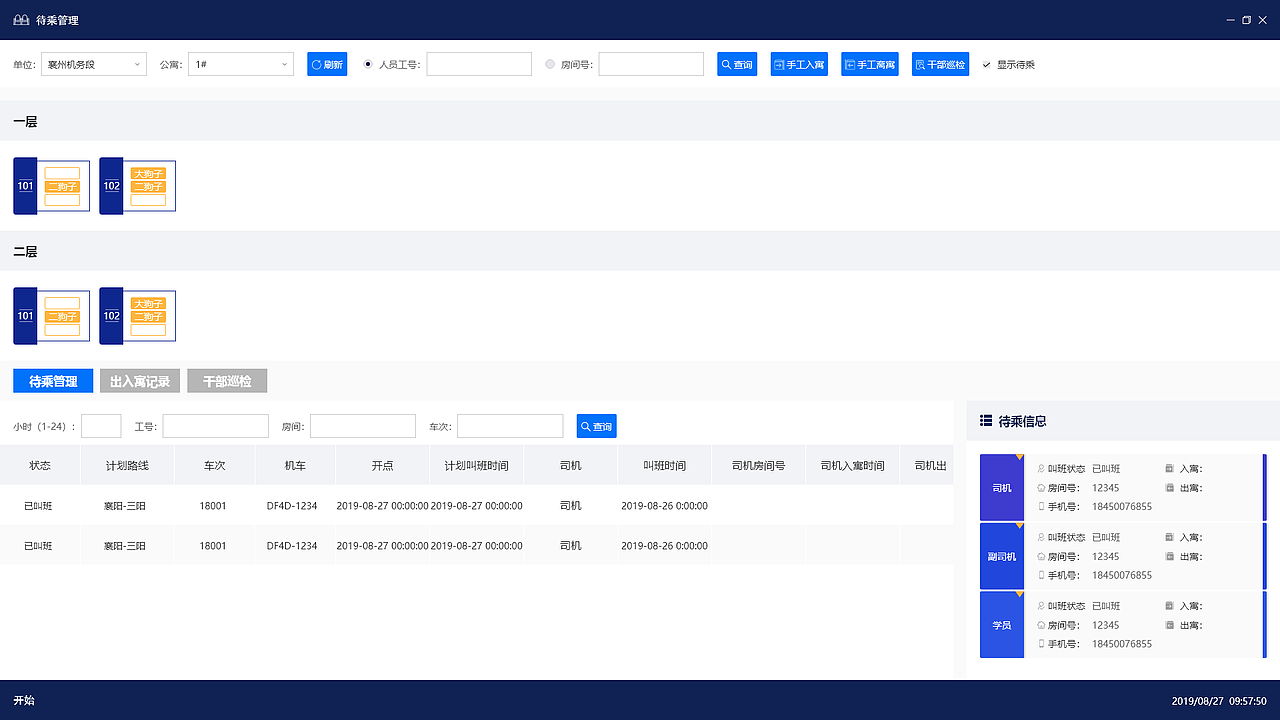Click the top toolbar 查询 search button

737,64
